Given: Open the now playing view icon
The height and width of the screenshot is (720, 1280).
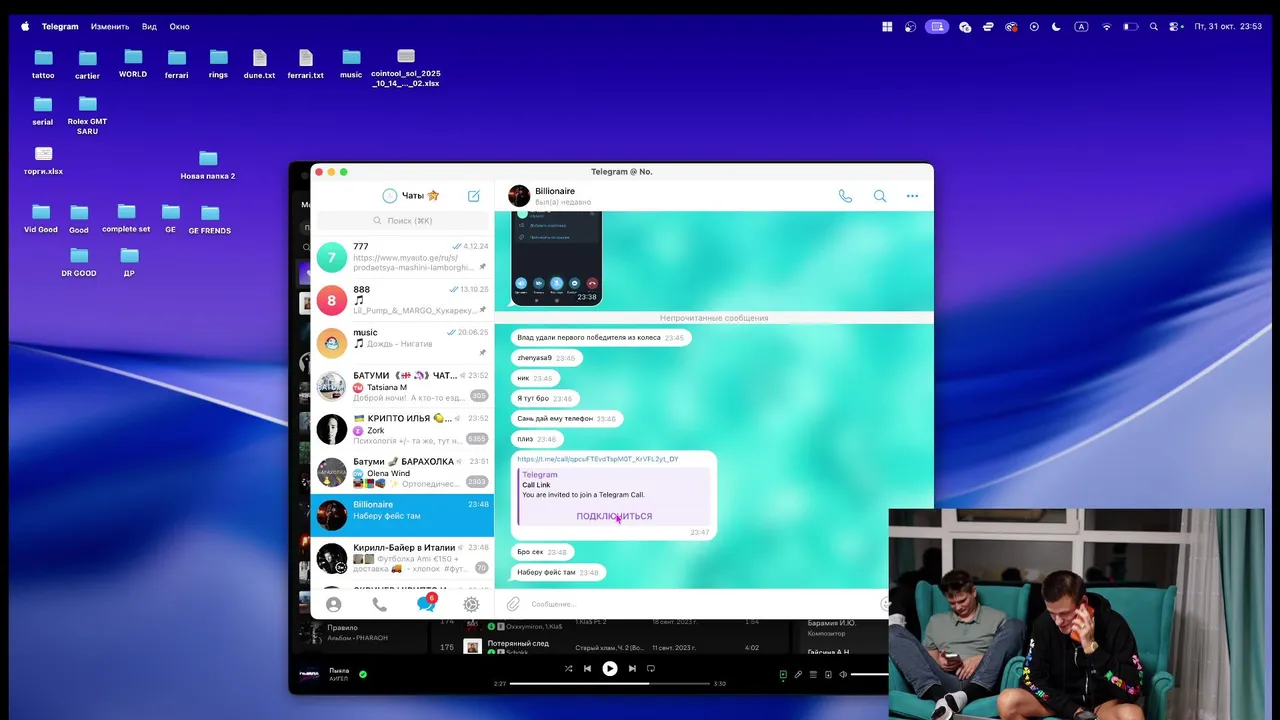Looking at the screenshot, I should pos(783,674).
